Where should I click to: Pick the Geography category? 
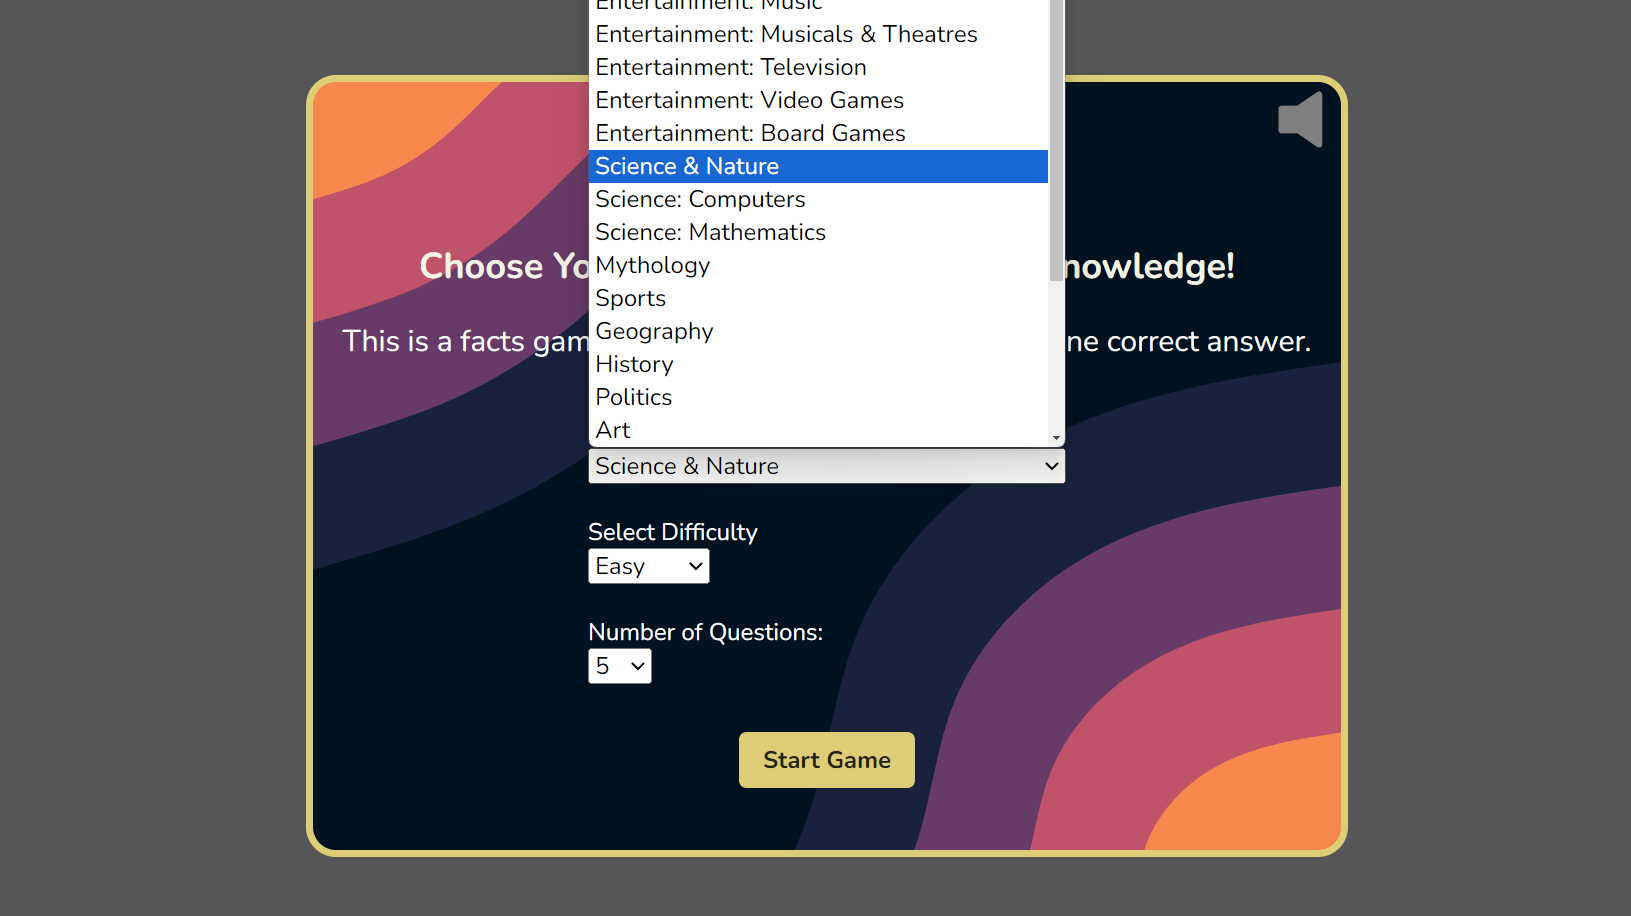pyautogui.click(x=654, y=331)
